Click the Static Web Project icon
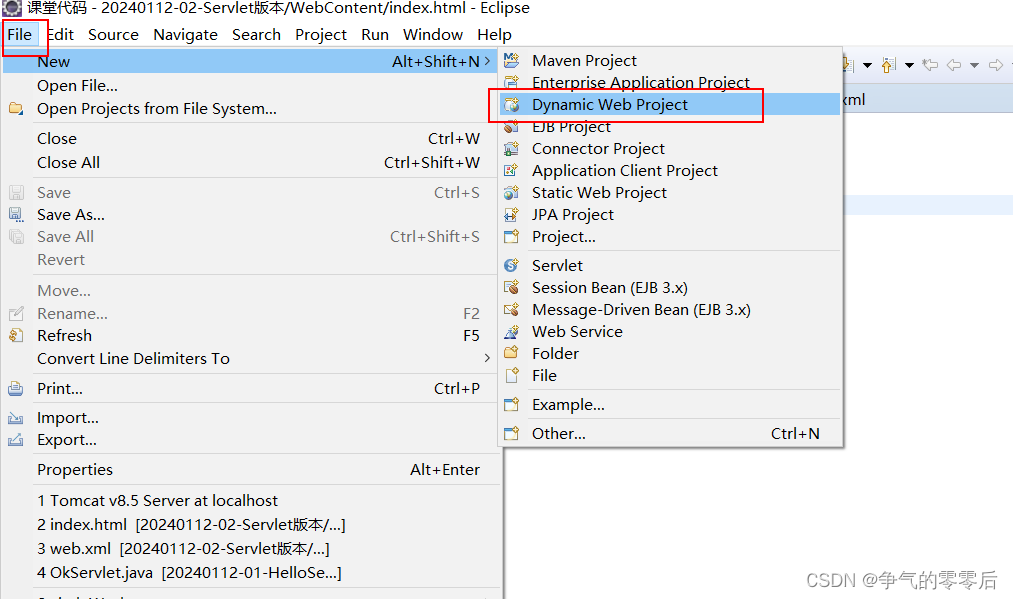Image resolution: width=1013 pixels, height=599 pixels. coord(512,193)
